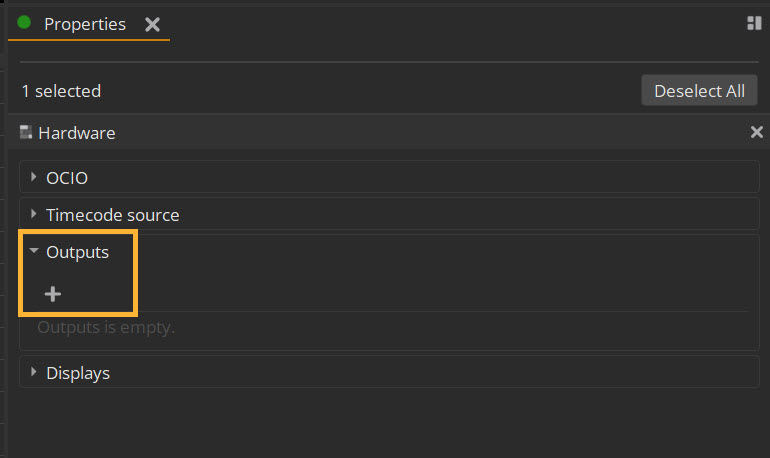Close the Properties tab
Image resolution: width=770 pixels, height=458 pixels.
152,25
